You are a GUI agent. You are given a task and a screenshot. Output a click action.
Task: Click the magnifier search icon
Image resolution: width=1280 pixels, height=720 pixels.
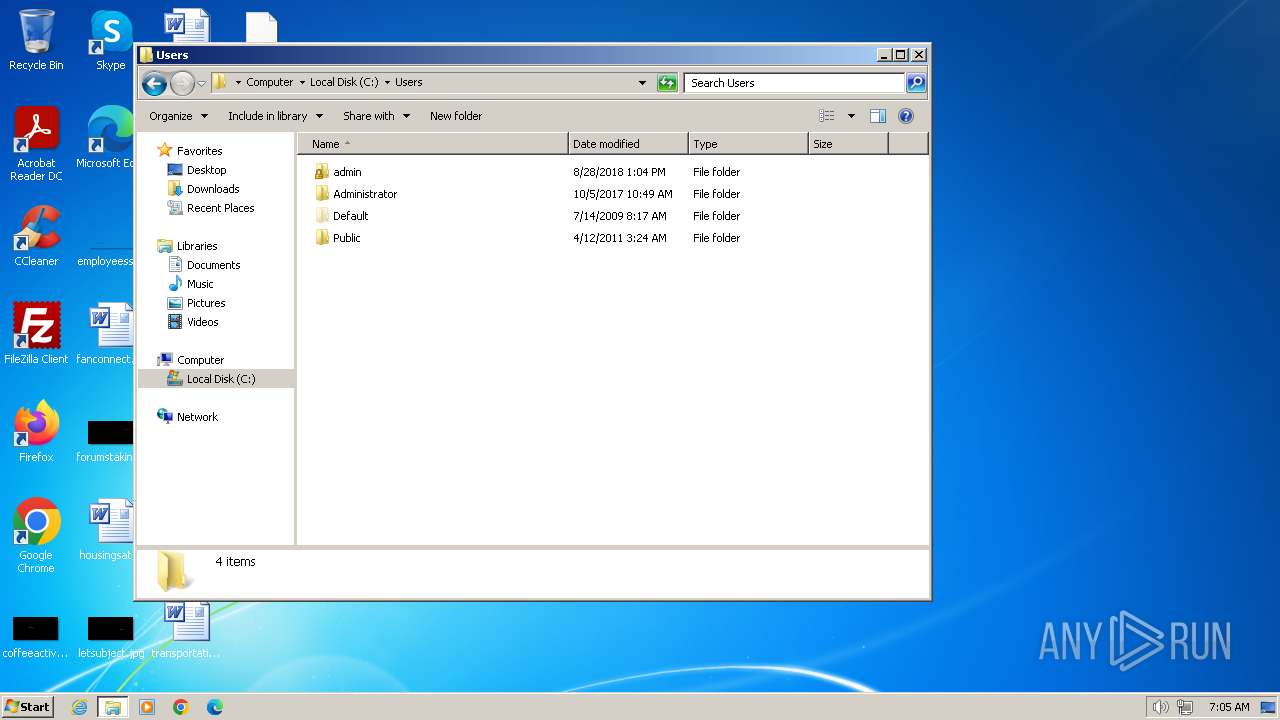915,83
